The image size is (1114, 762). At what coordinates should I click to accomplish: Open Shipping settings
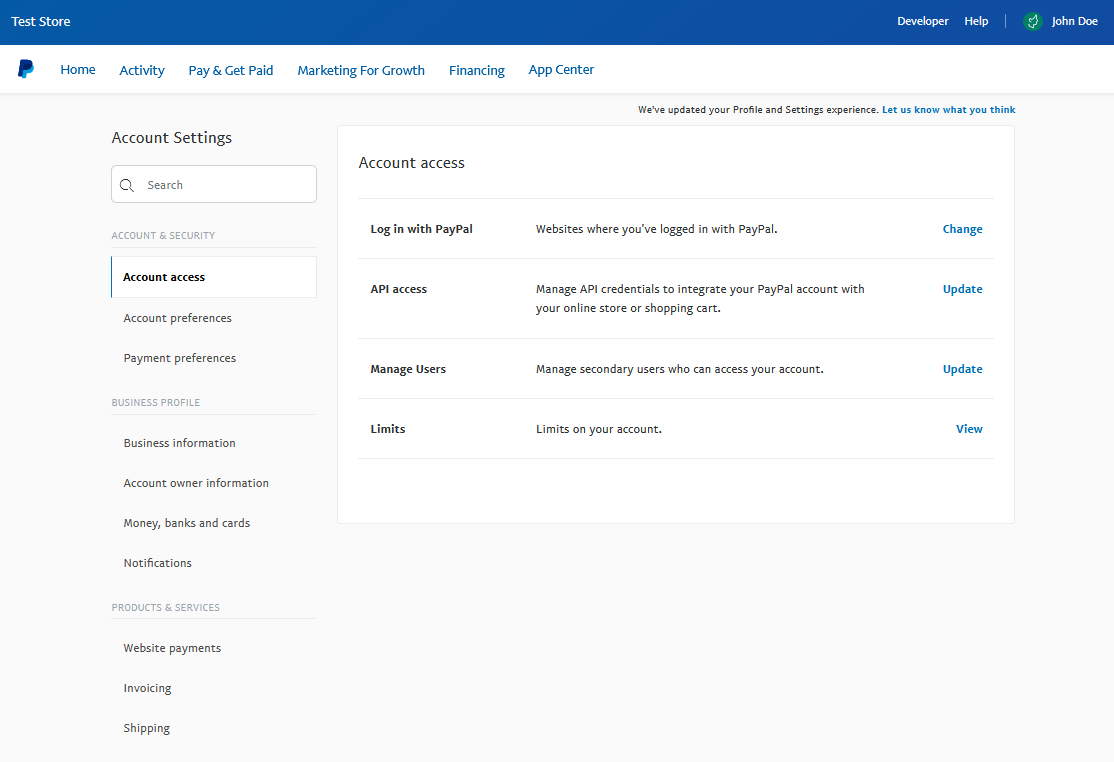tap(146, 728)
